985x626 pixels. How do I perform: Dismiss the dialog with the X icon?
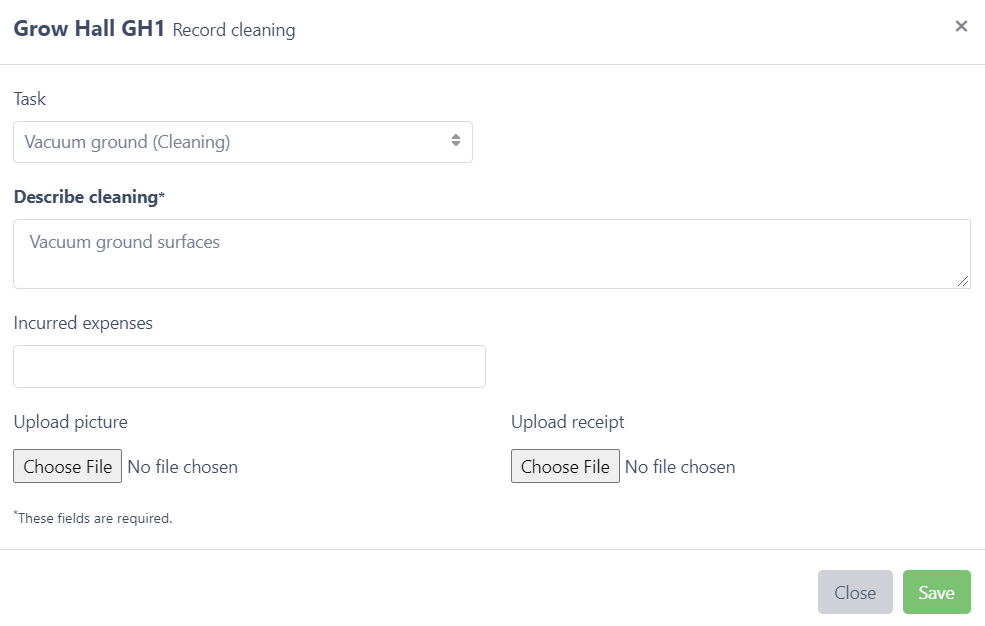(961, 27)
